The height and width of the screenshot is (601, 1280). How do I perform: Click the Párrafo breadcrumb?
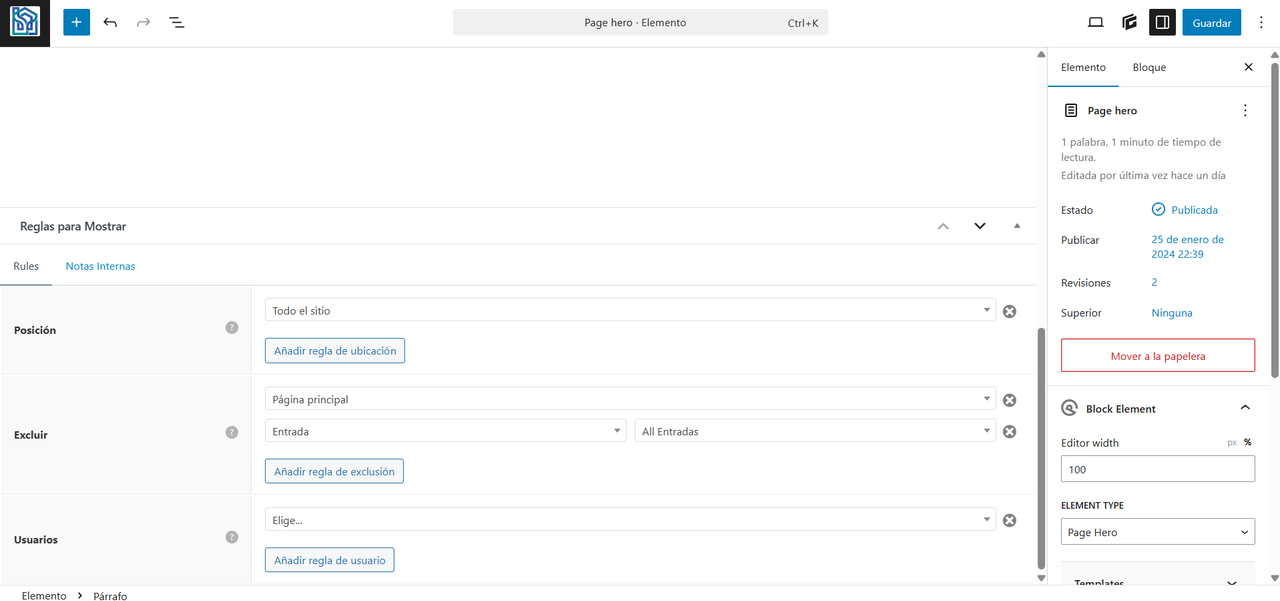coord(110,595)
